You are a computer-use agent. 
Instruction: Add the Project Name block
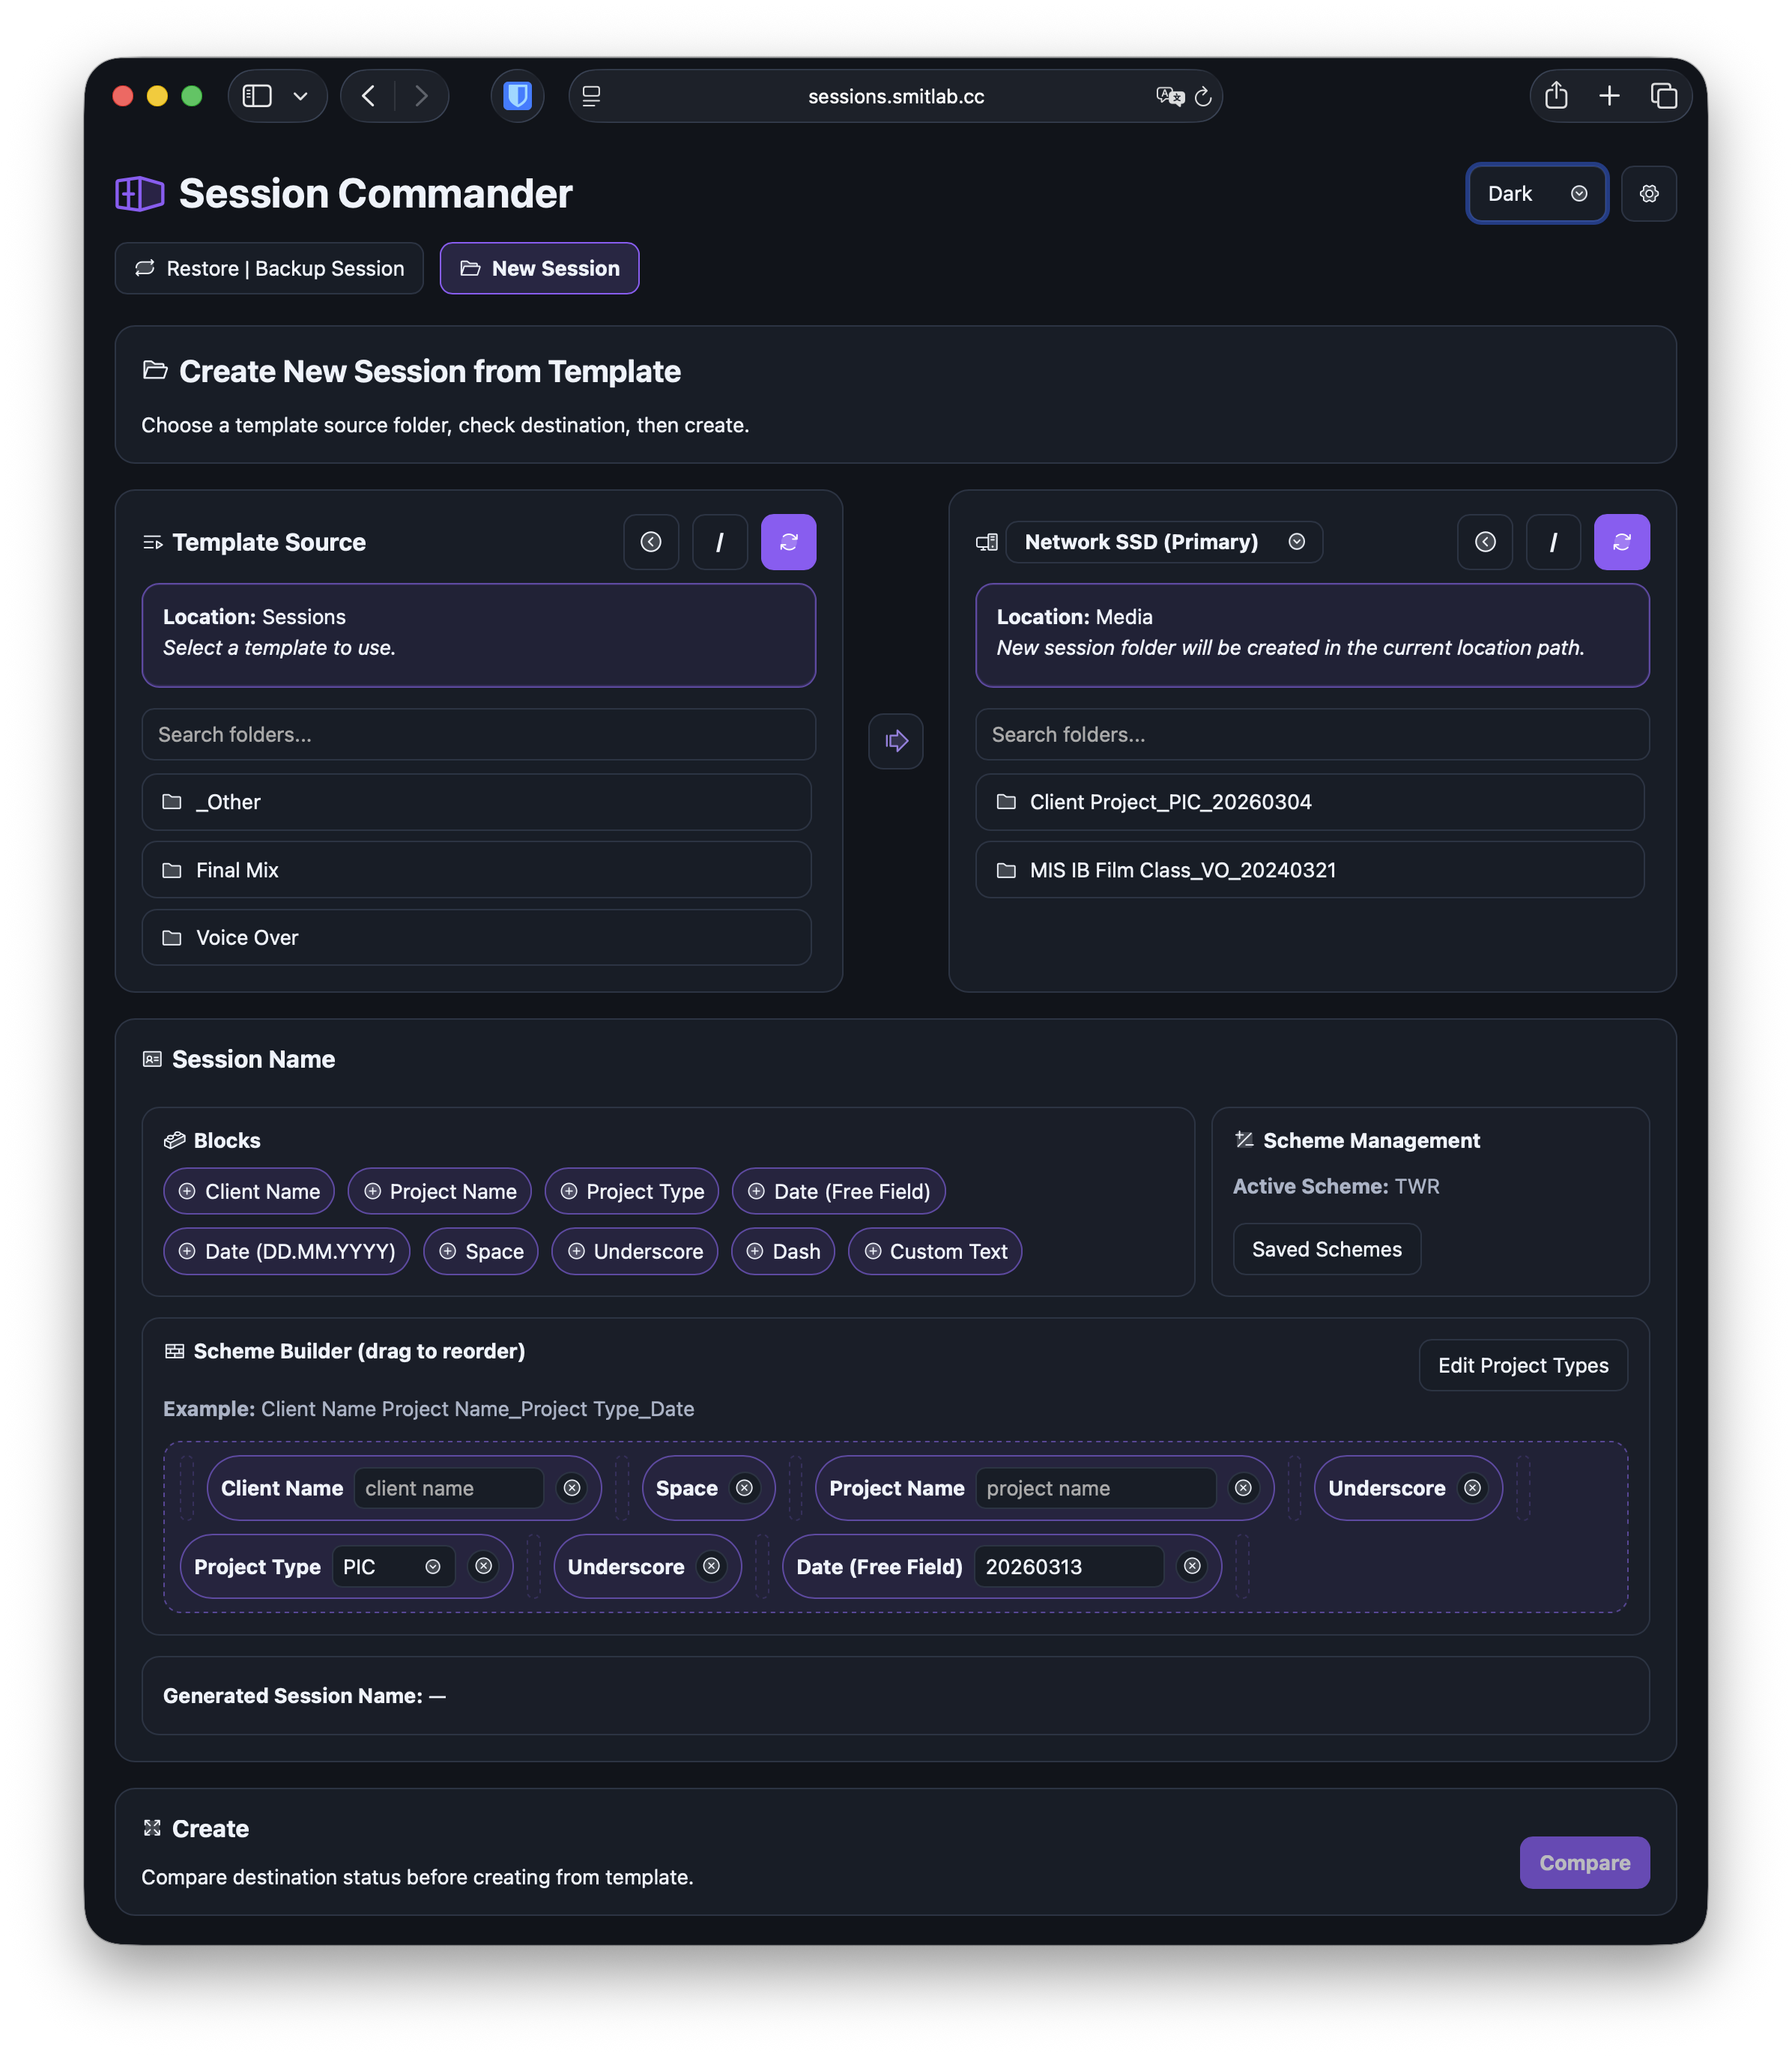(440, 1191)
